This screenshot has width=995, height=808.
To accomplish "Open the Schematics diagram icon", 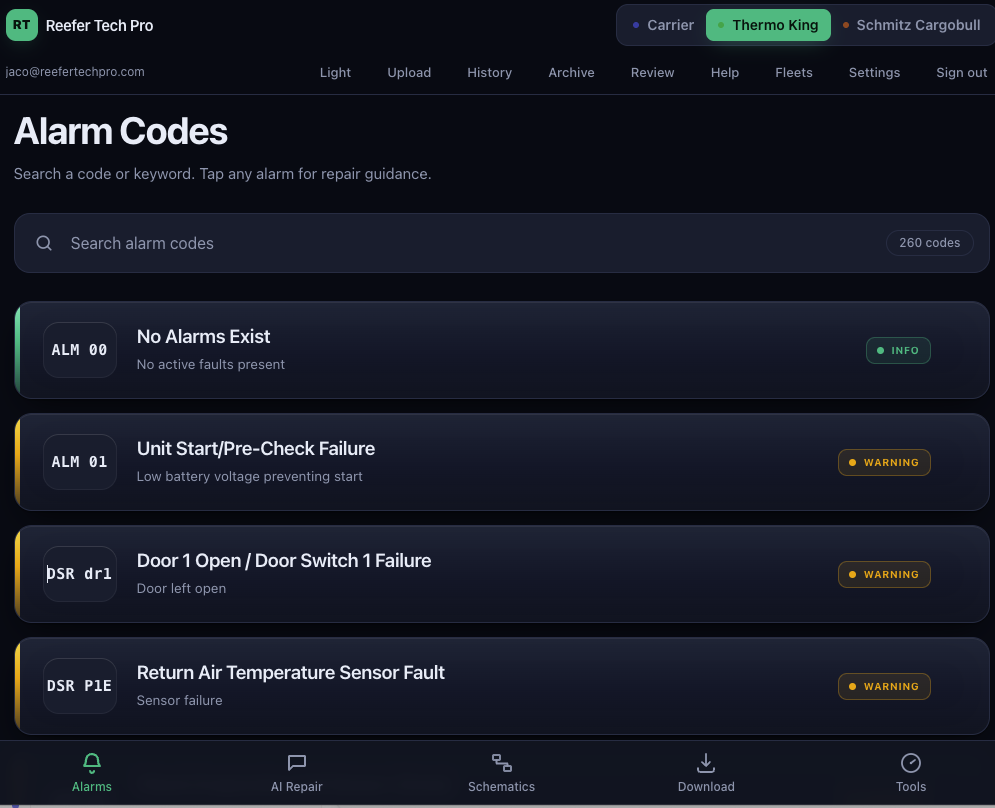I will pos(501,763).
